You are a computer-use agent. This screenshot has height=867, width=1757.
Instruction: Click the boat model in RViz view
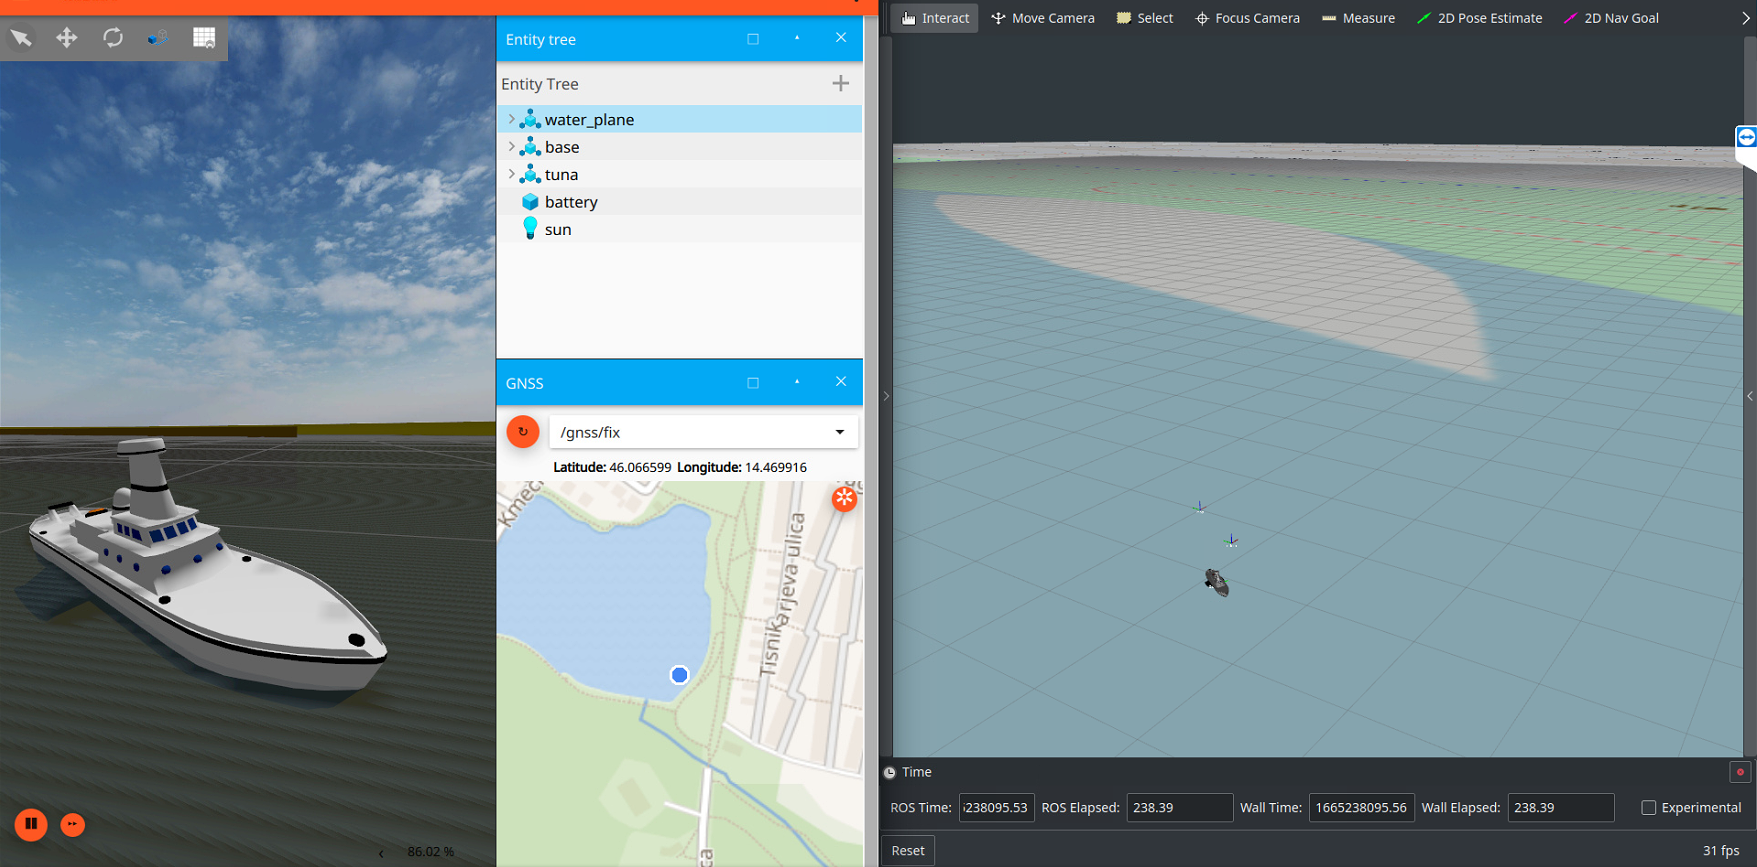pyautogui.click(x=1217, y=582)
